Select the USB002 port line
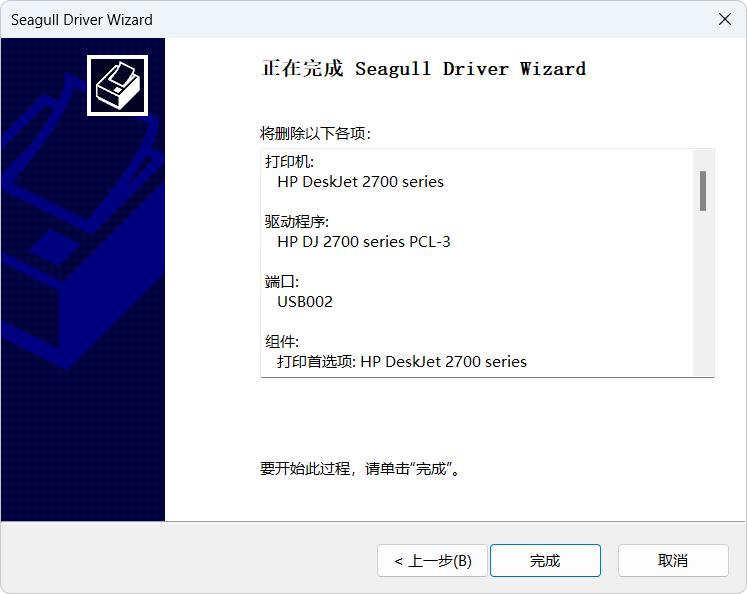This screenshot has width=747, height=594. click(x=305, y=302)
